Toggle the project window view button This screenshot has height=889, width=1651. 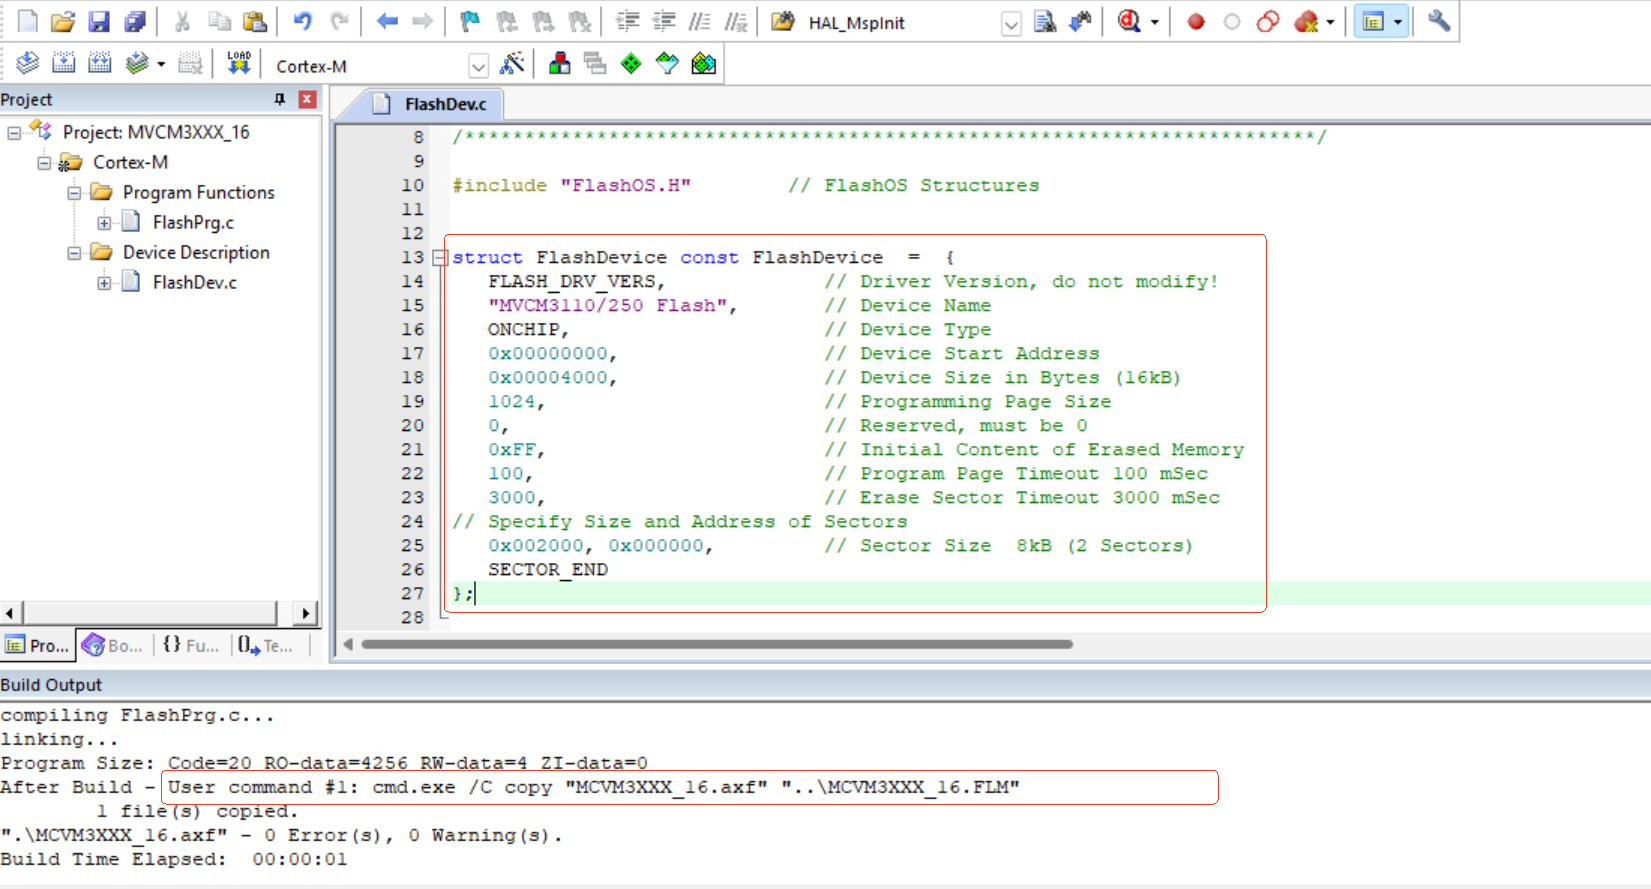coord(1374,22)
